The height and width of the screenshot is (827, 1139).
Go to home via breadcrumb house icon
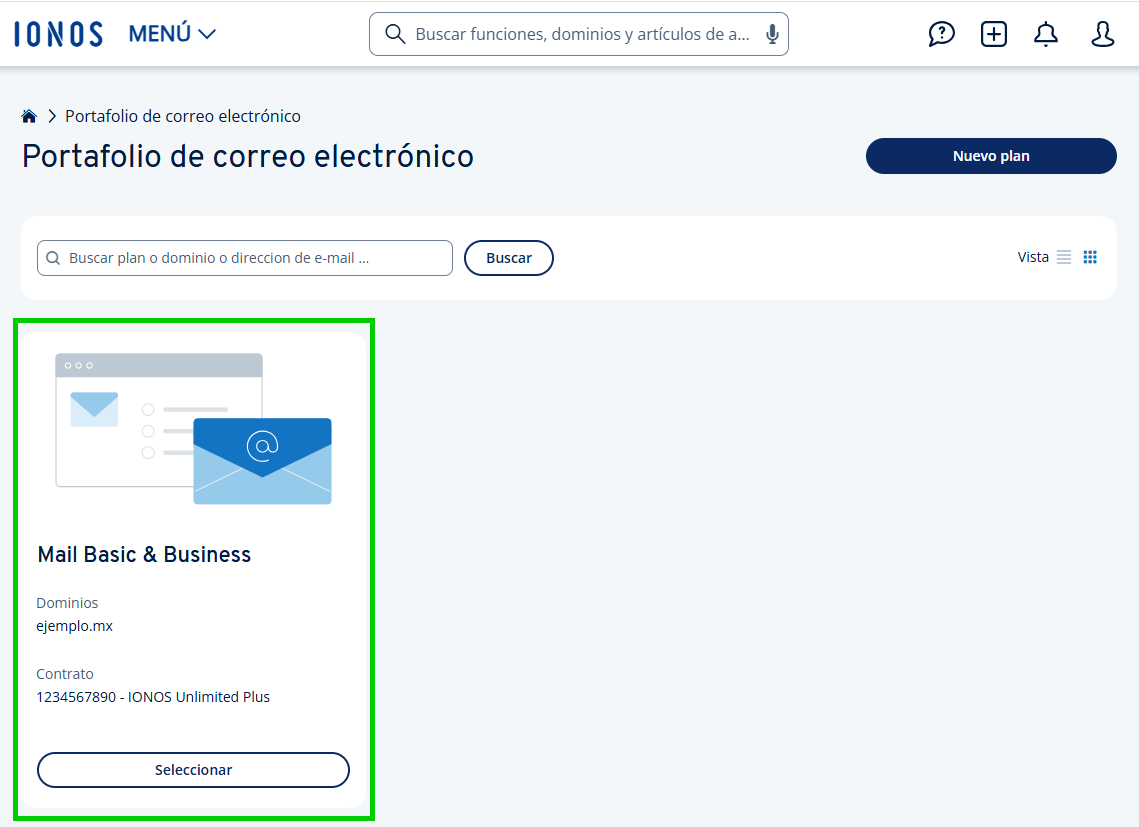click(x=29, y=116)
